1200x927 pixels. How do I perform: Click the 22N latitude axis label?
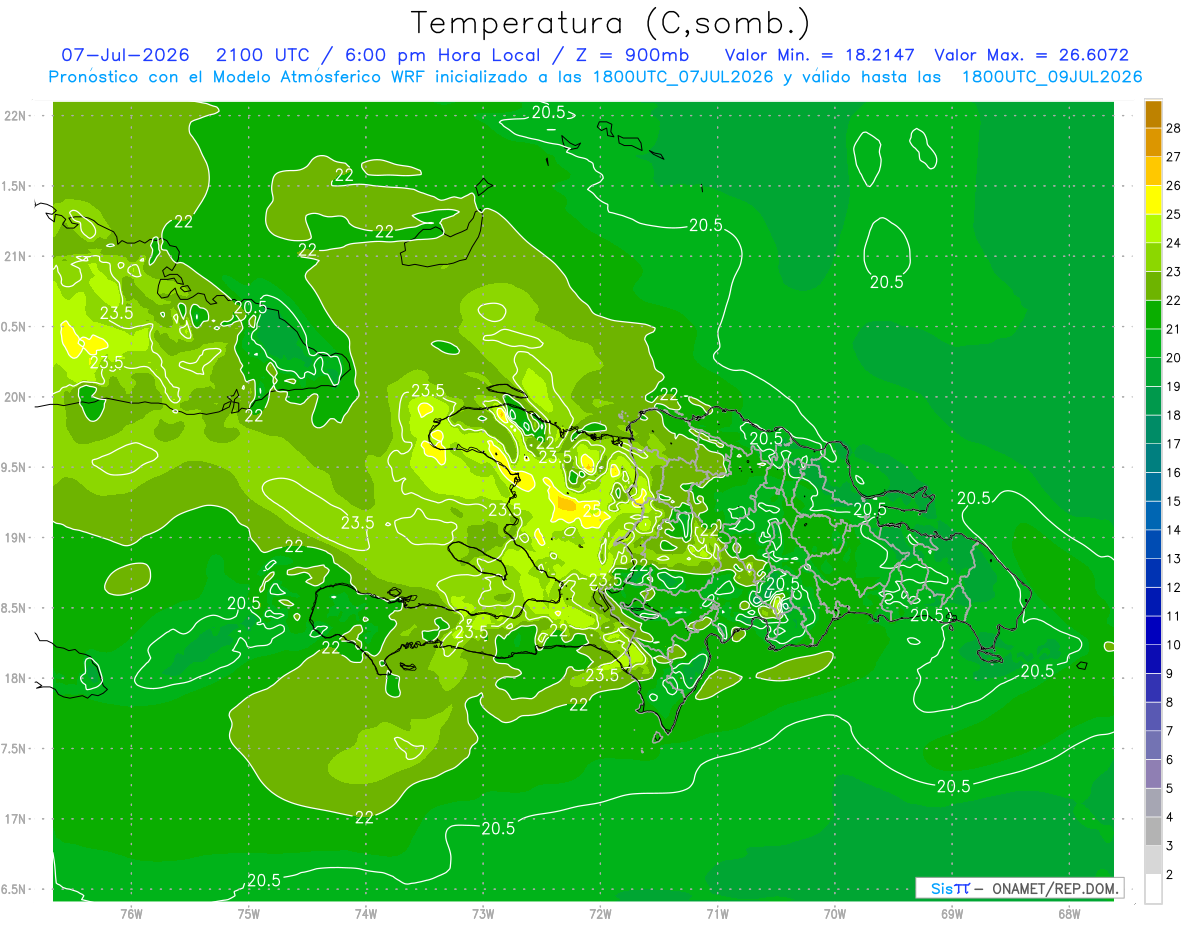15,115
